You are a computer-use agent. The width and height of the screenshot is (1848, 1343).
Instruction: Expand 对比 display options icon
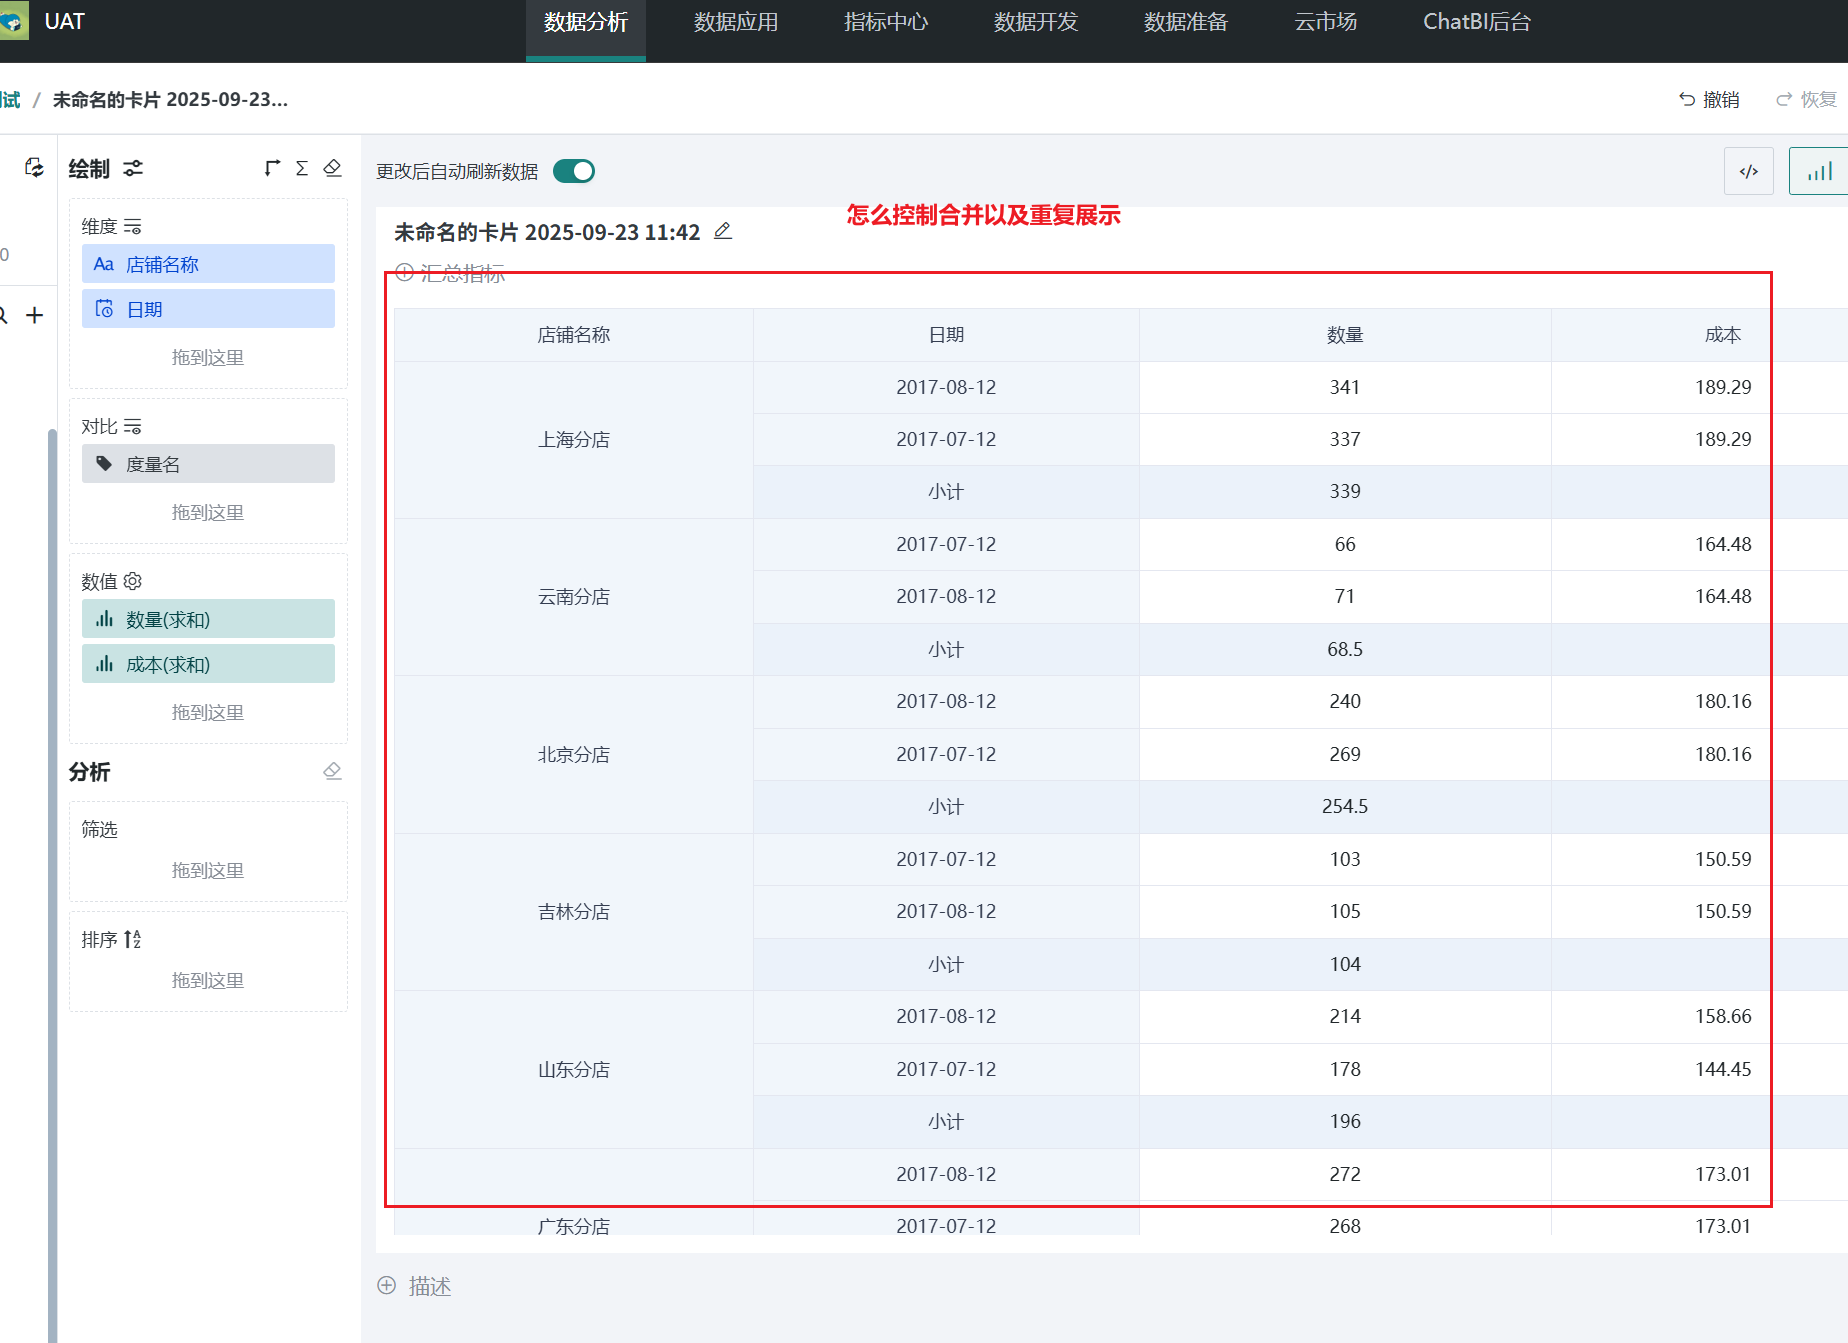tap(133, 427)
